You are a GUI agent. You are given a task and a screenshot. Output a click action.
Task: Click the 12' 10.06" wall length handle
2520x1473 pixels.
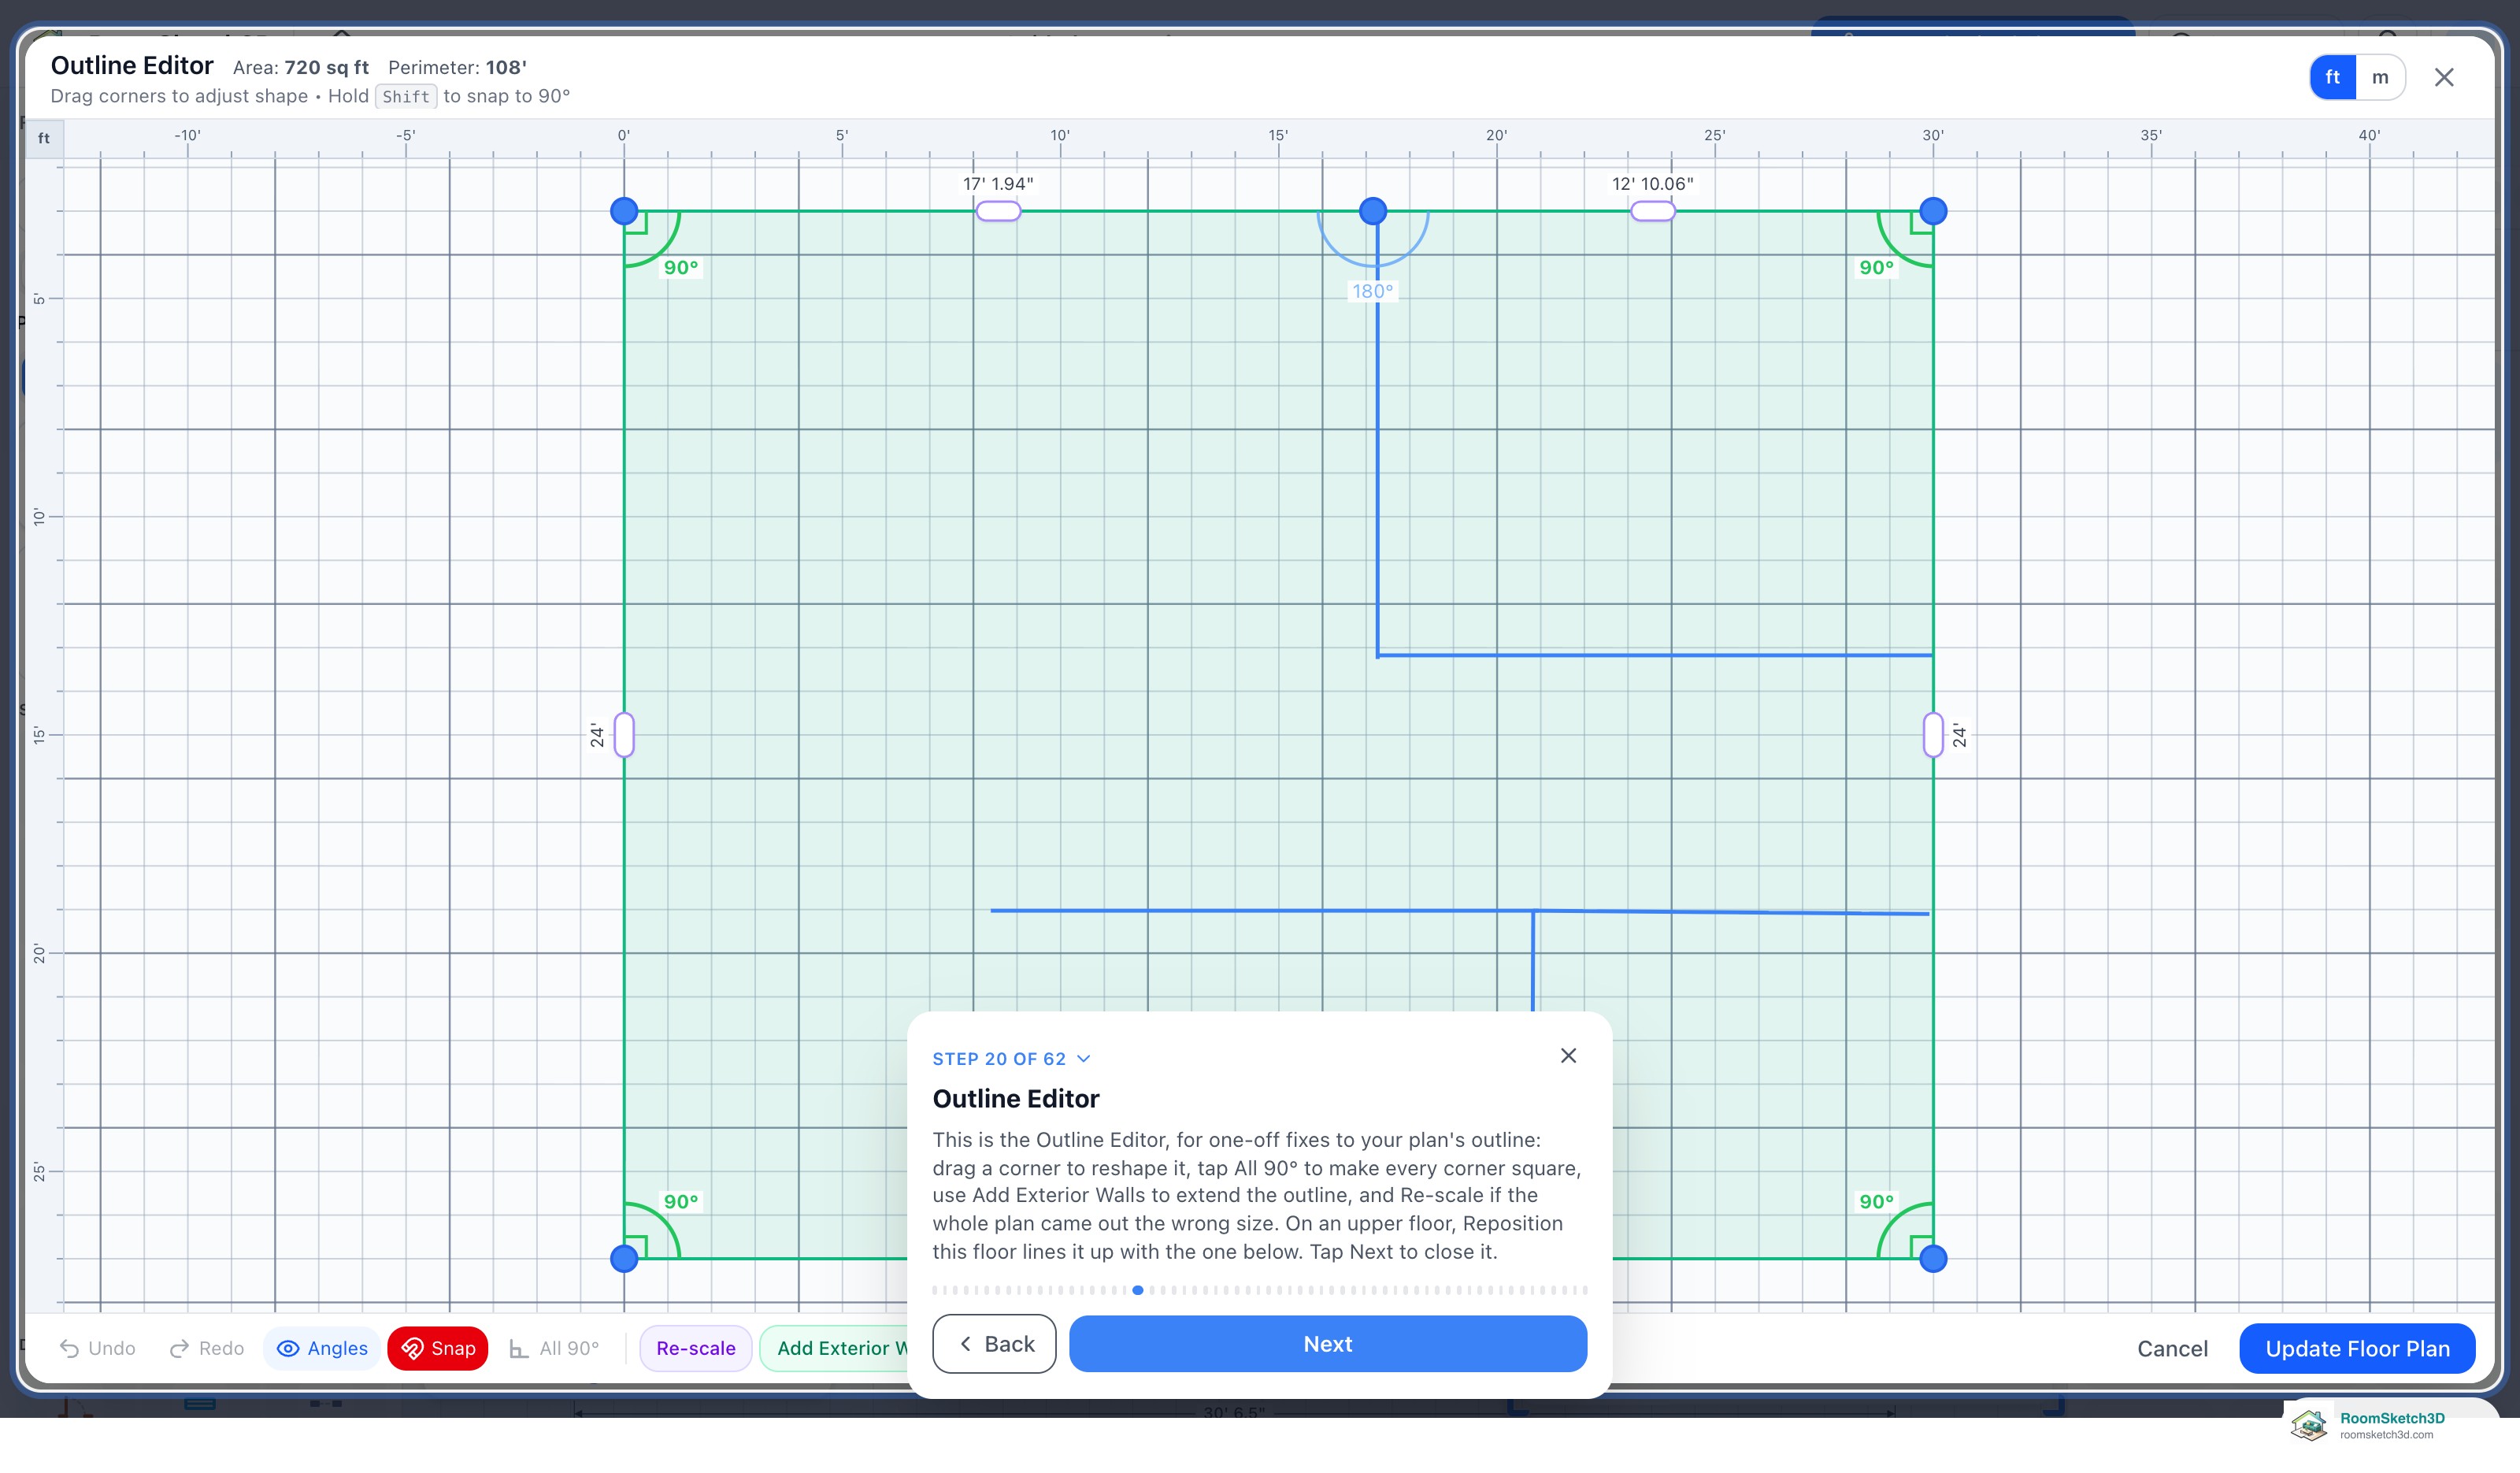coord(1652,211)
